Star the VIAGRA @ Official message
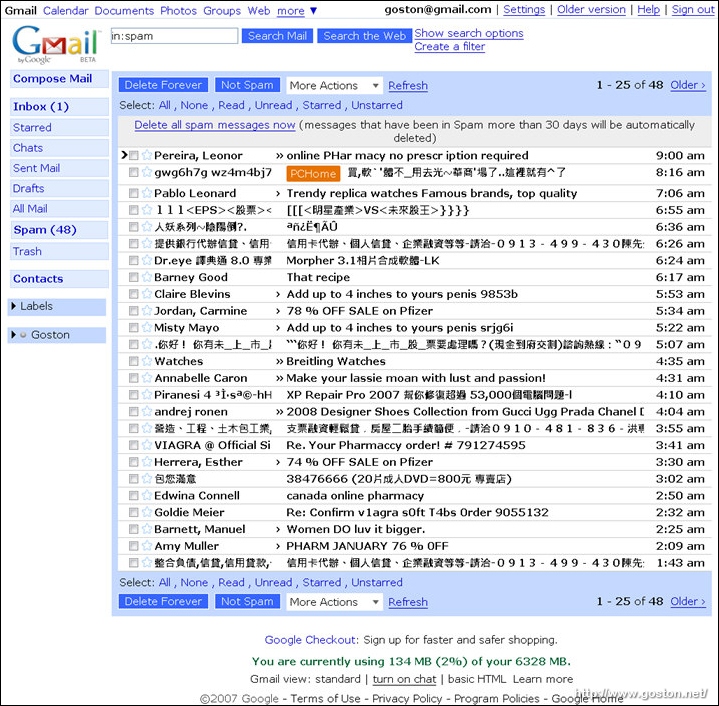This screenshot has height=706, width=719. click(x=147, y=445)
